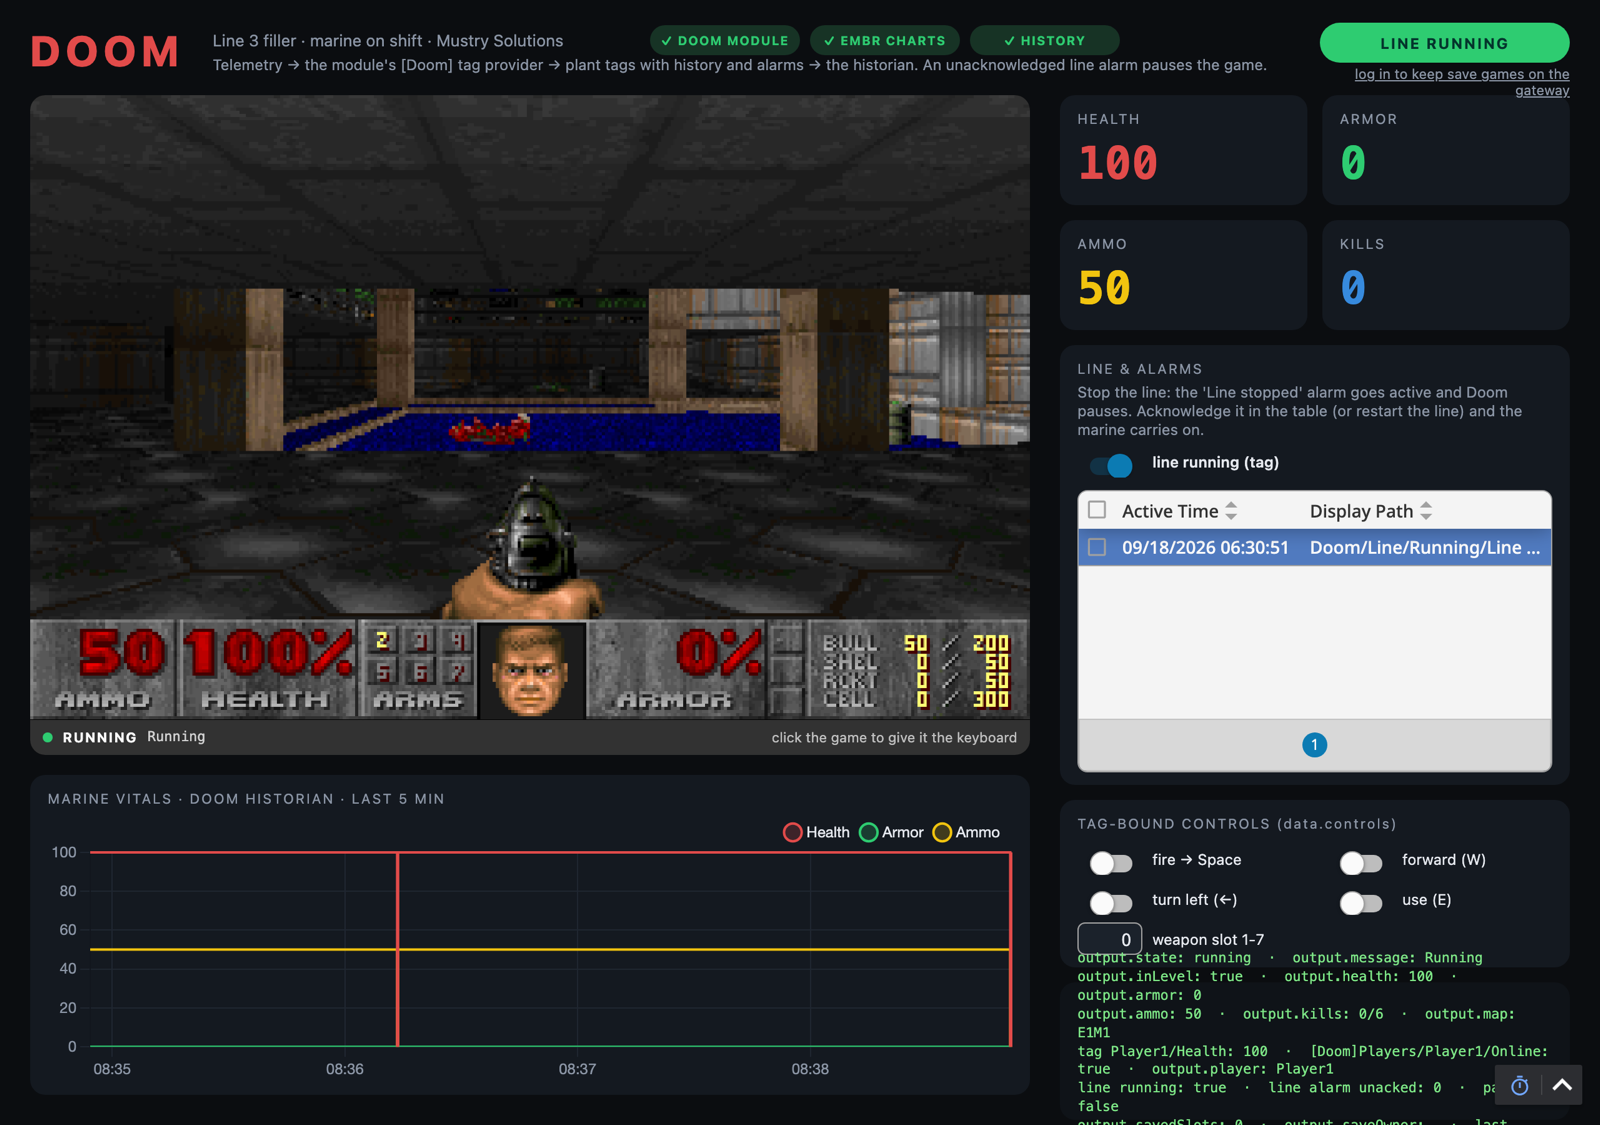
Task: Toggle the use (E) switch
Action: click(x=1361, y=902)
